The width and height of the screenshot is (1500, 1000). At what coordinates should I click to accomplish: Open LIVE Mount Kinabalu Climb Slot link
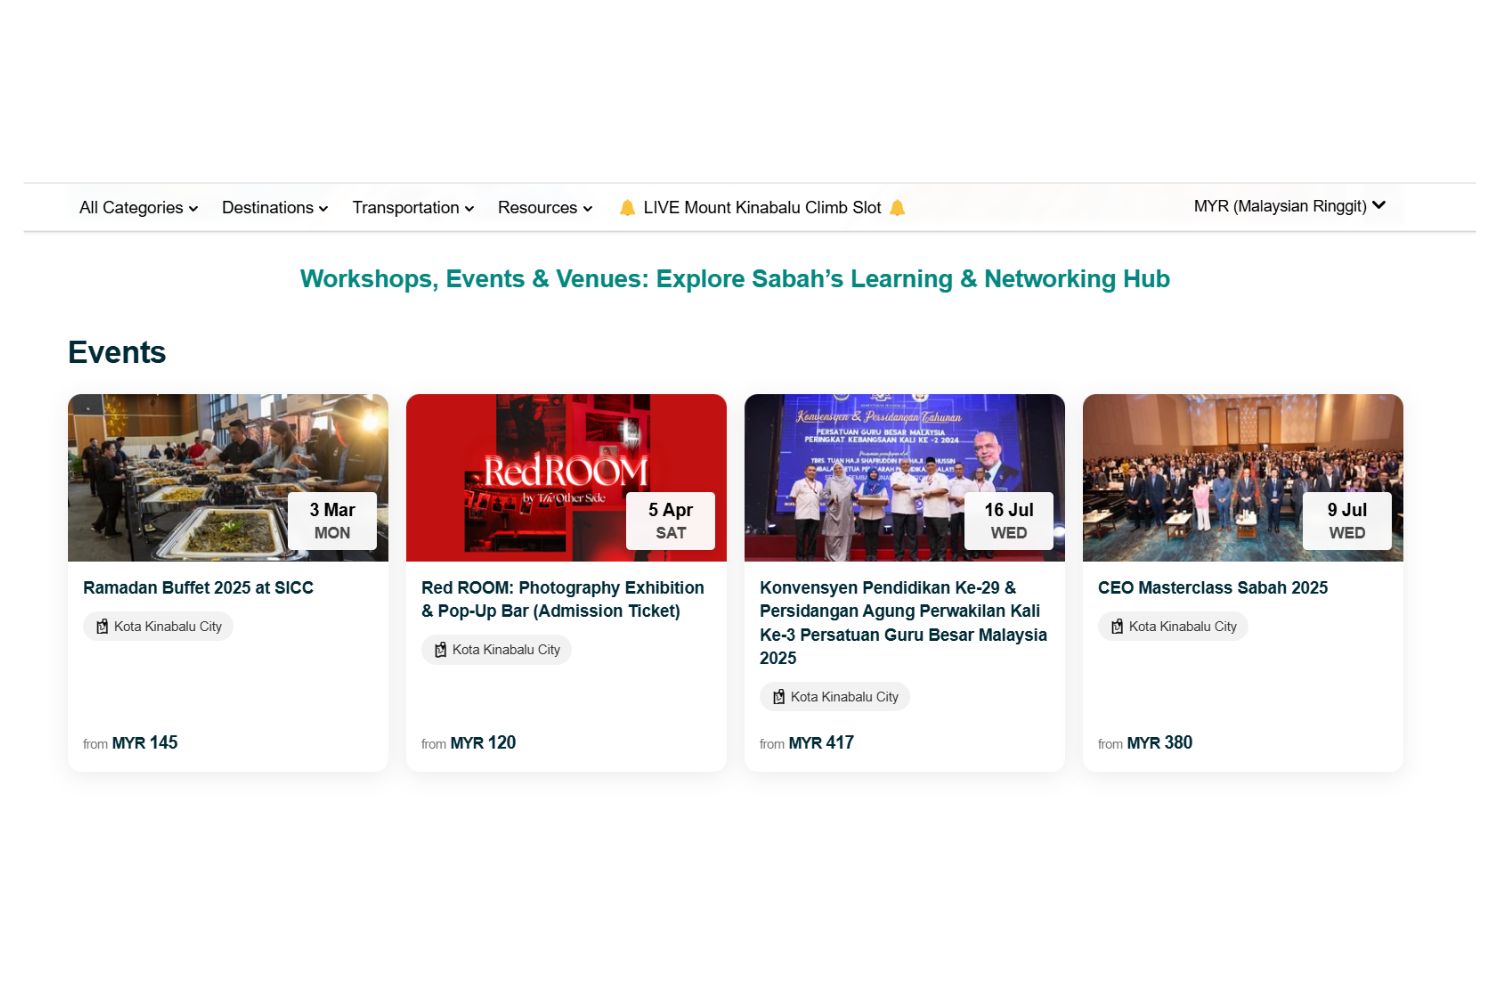pyautogui.click(x=762, y=208)
